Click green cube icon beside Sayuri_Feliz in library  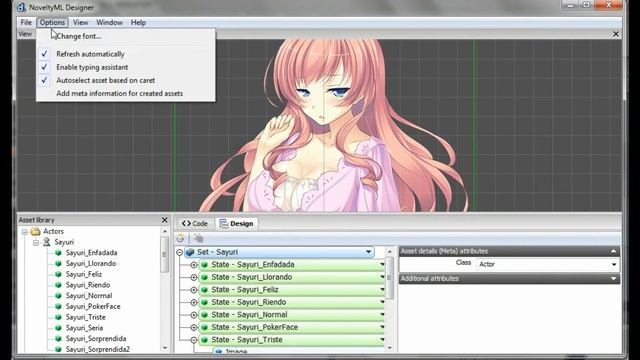pos(58,274)
